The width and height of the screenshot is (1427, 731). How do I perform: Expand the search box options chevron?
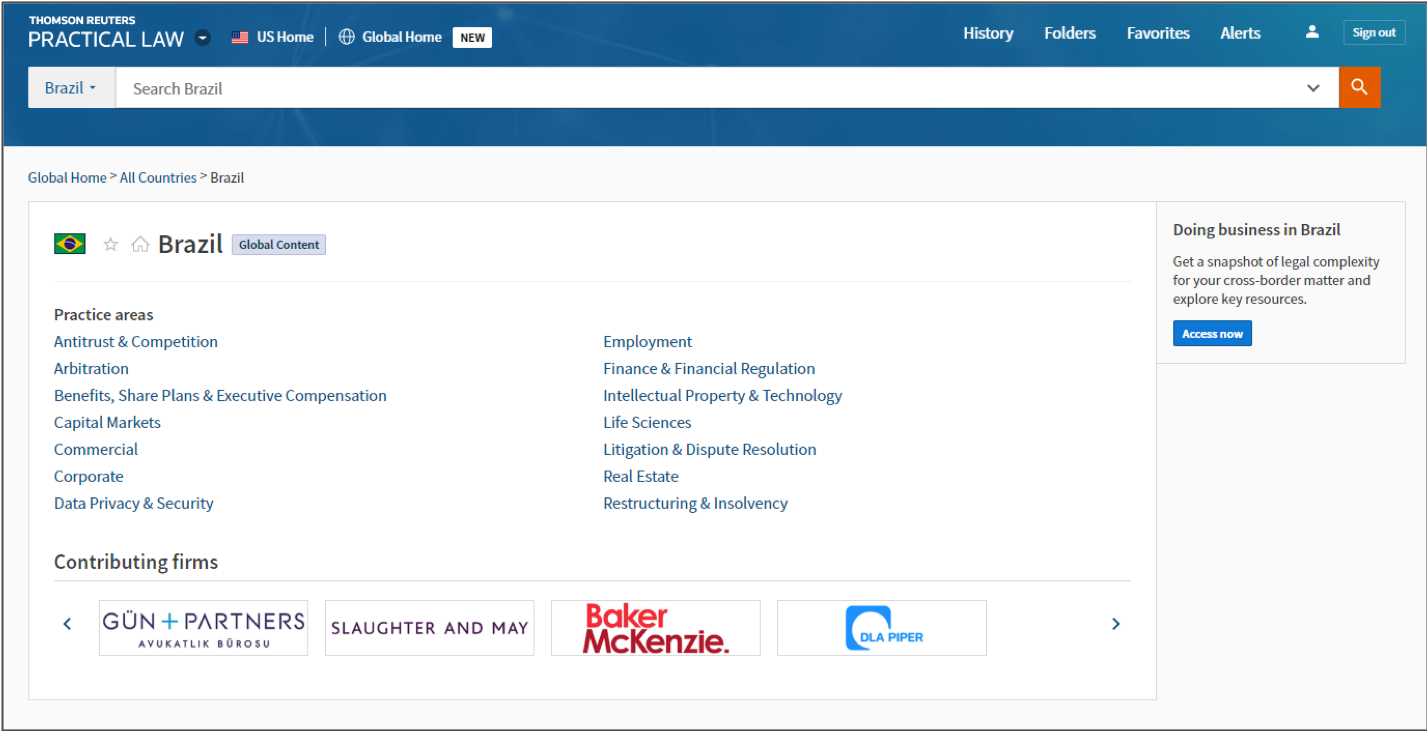(1314, 88)
